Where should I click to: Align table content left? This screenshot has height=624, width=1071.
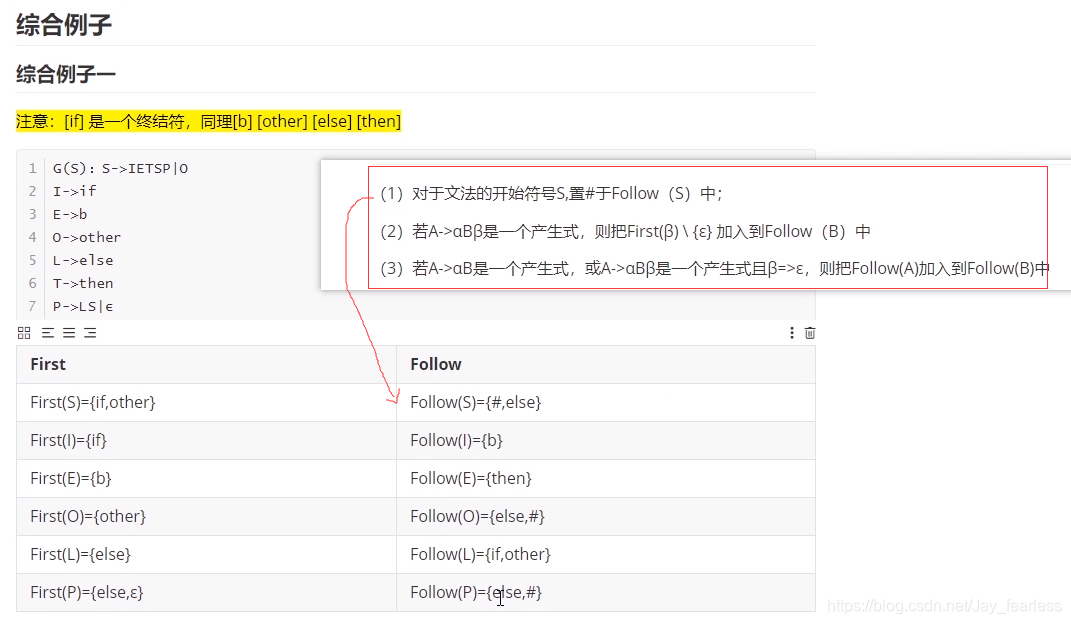tap(48, 333)
